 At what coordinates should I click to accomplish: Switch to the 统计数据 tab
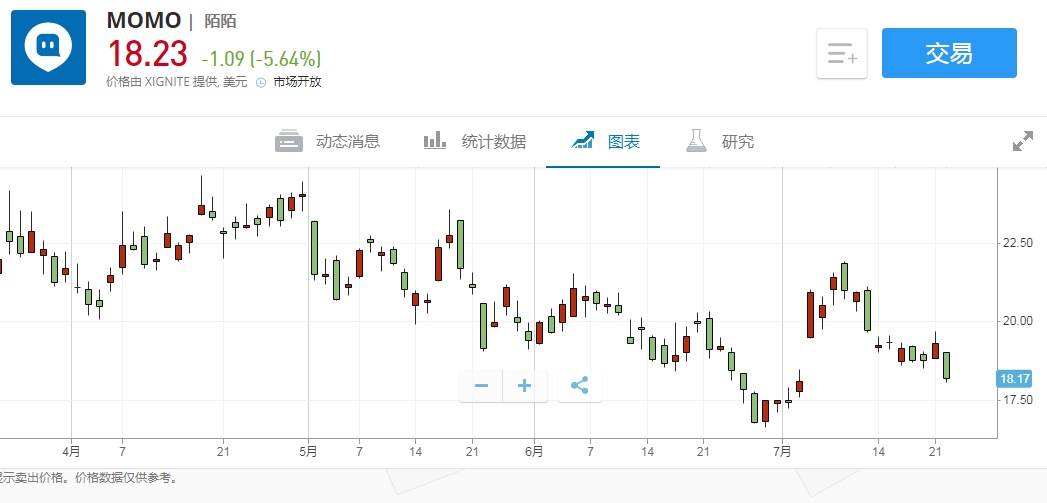click(x=493, y=142)
